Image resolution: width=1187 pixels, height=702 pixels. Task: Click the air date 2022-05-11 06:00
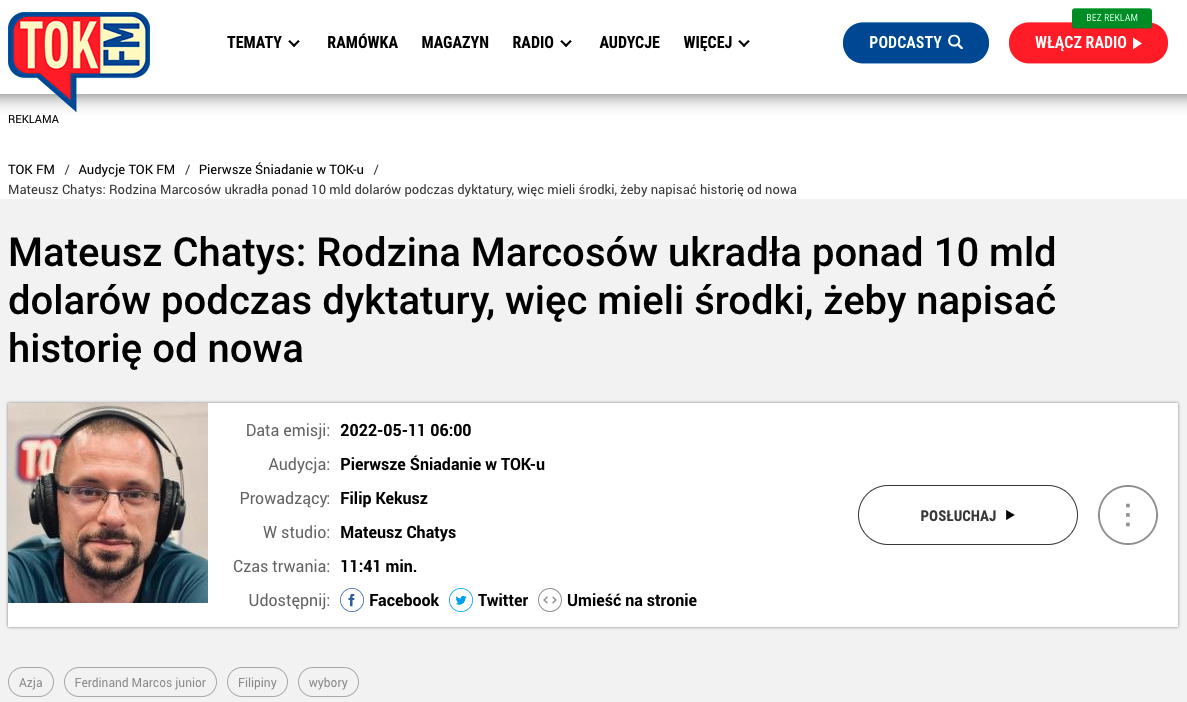(406, 430)
